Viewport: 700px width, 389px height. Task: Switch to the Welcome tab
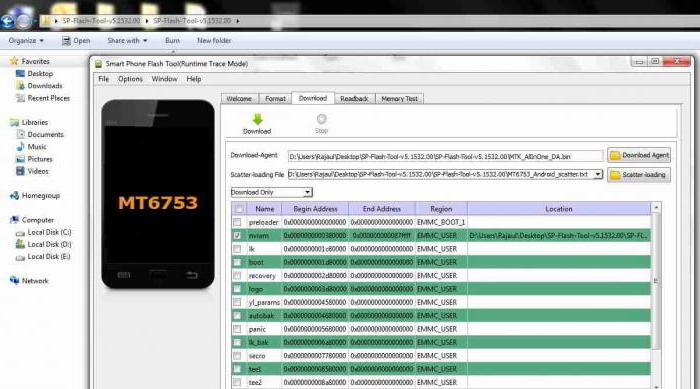click(239, 99)
